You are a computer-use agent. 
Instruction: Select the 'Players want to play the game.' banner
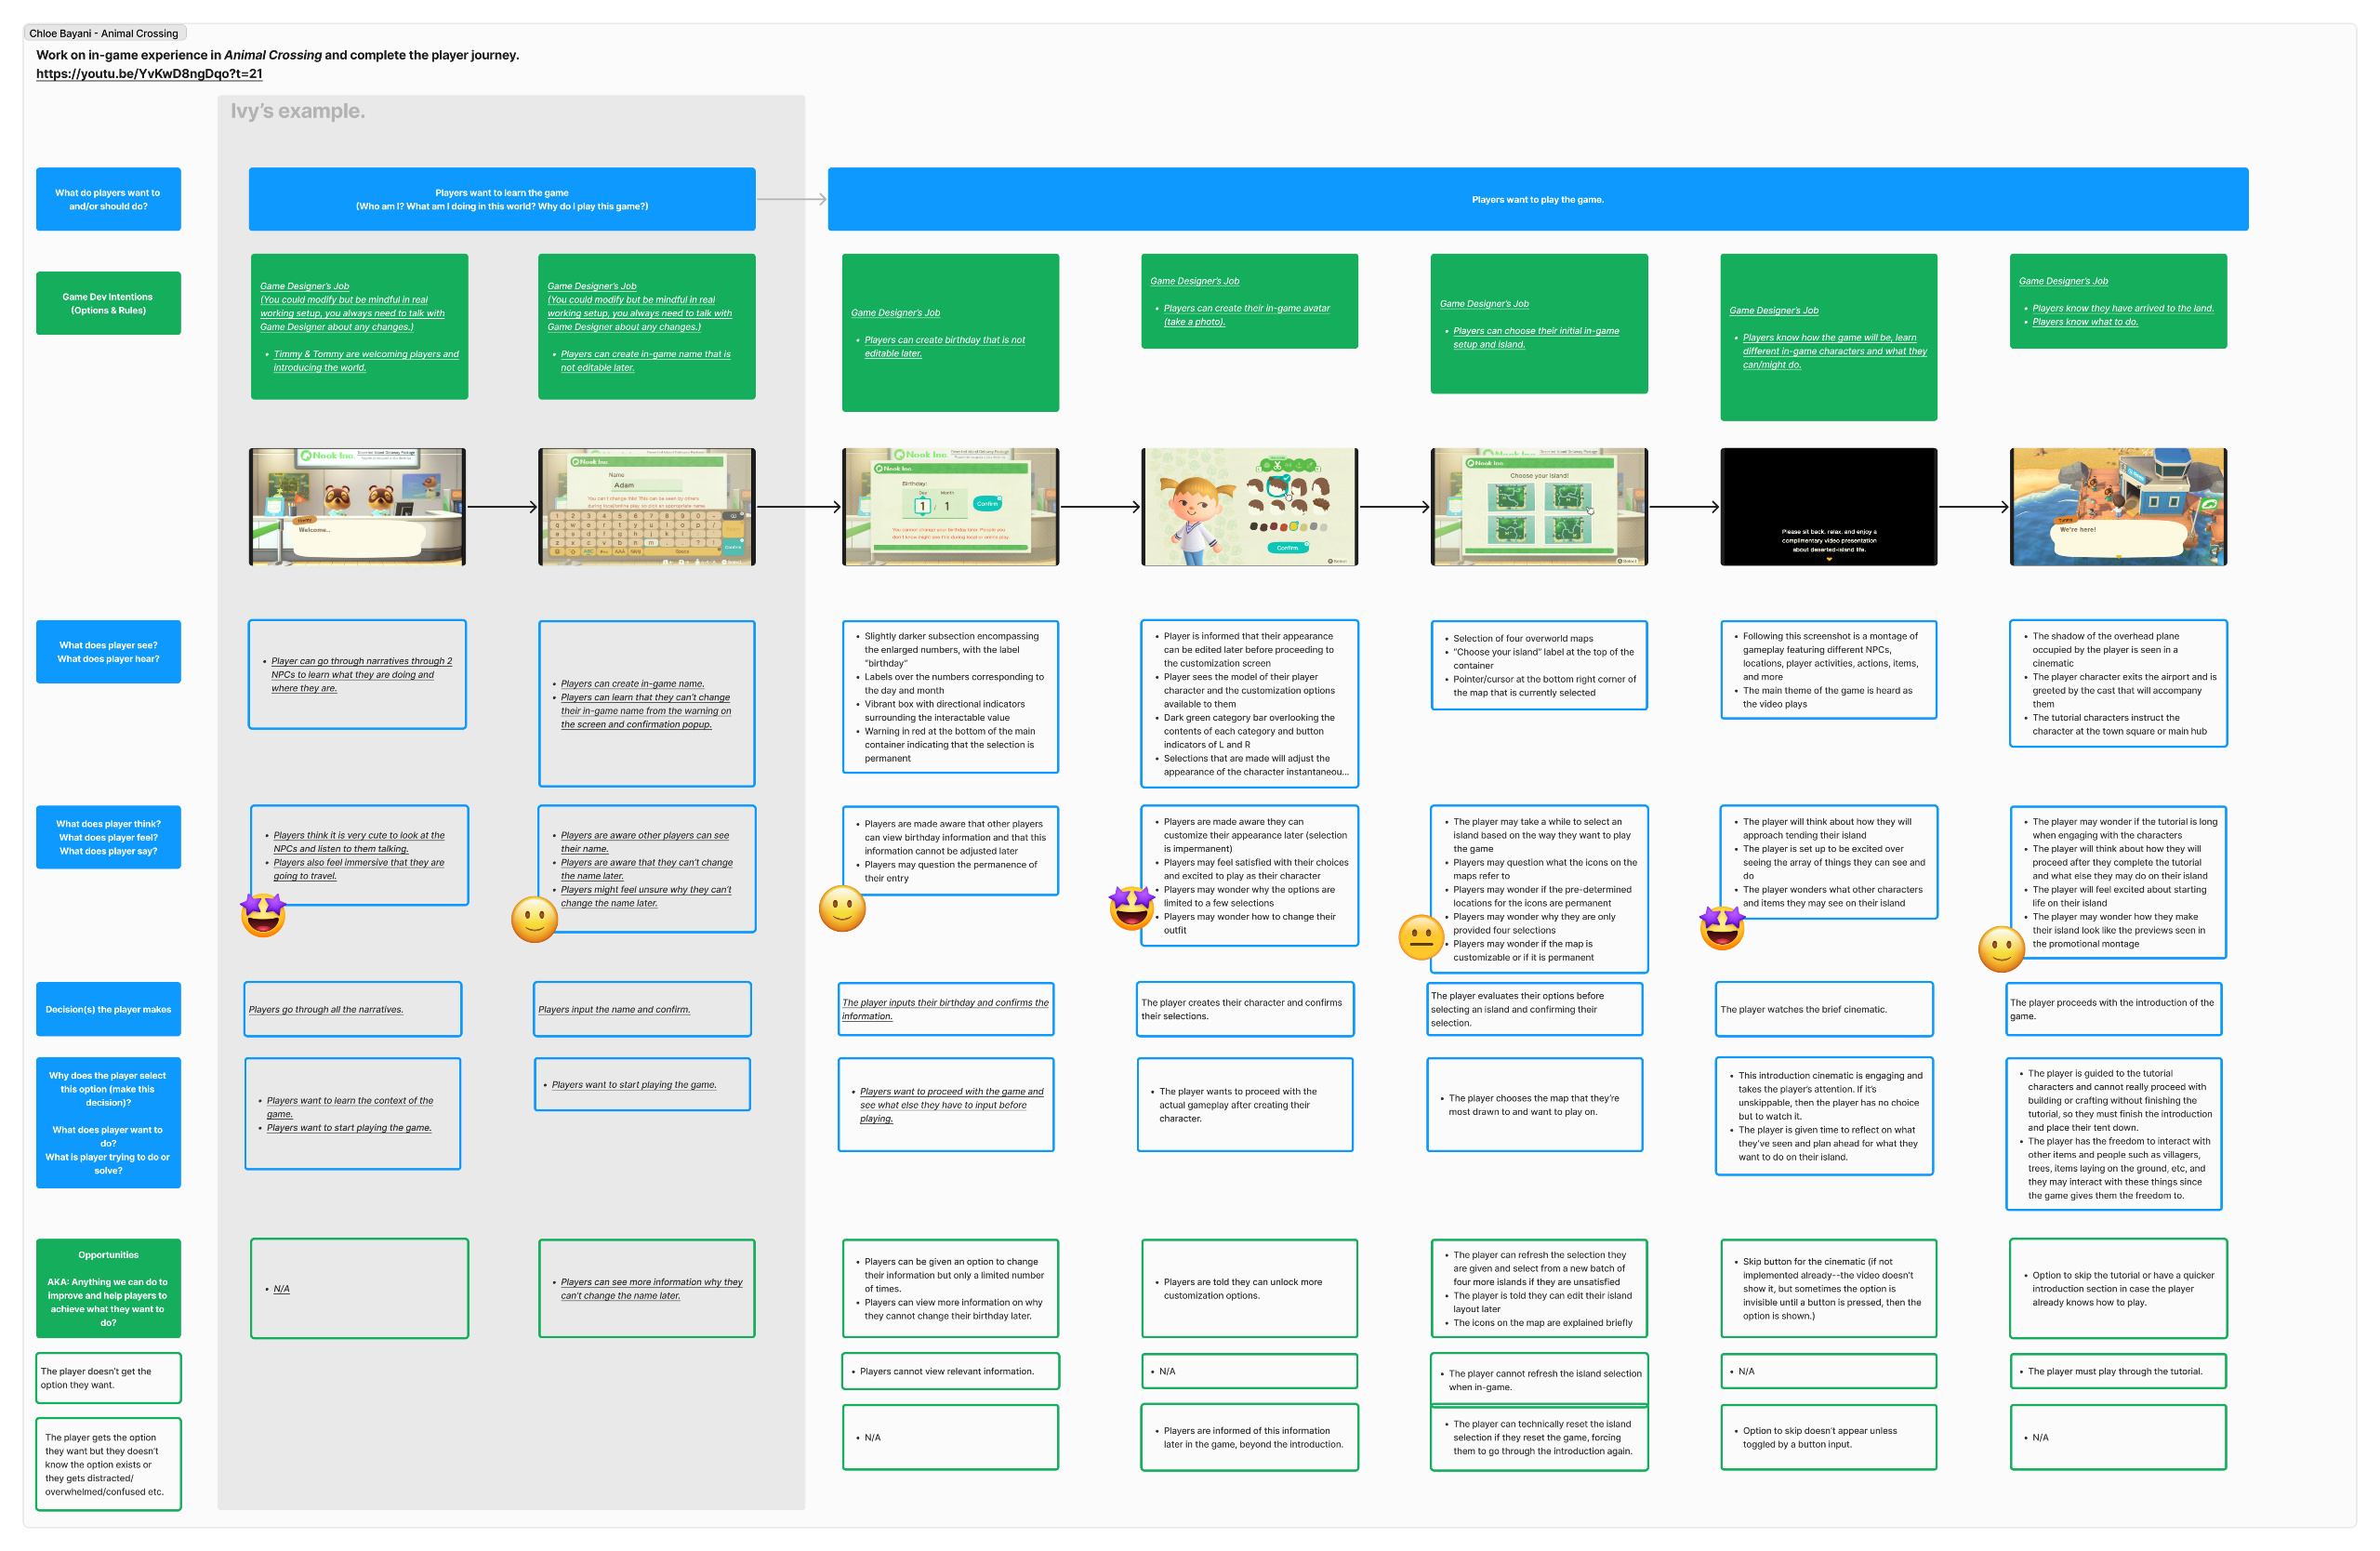point(1537,199)
